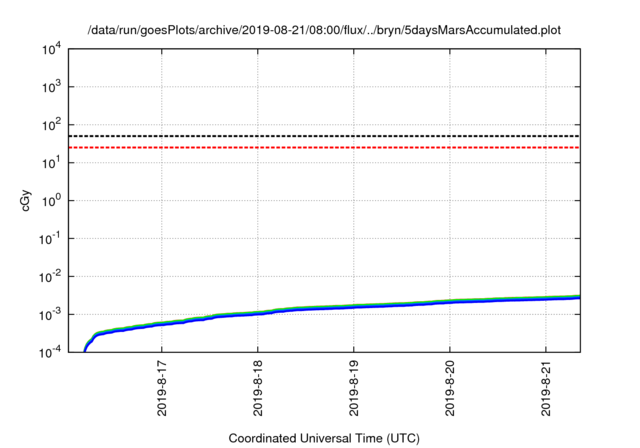Click the 10^-2 y-axis label

(x=50, y=277)
